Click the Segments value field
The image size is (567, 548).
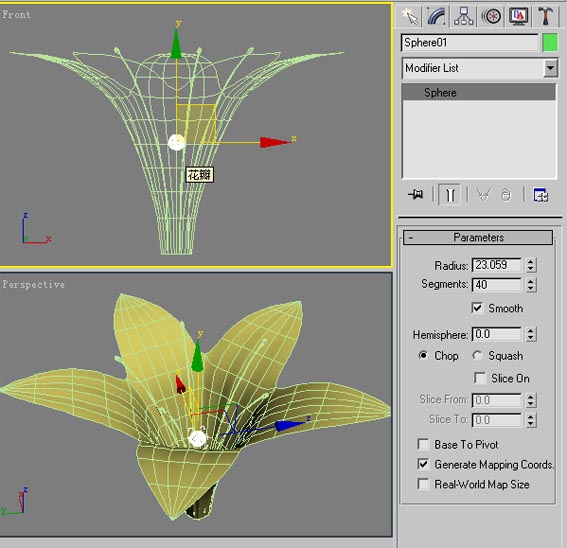(497, 285)
